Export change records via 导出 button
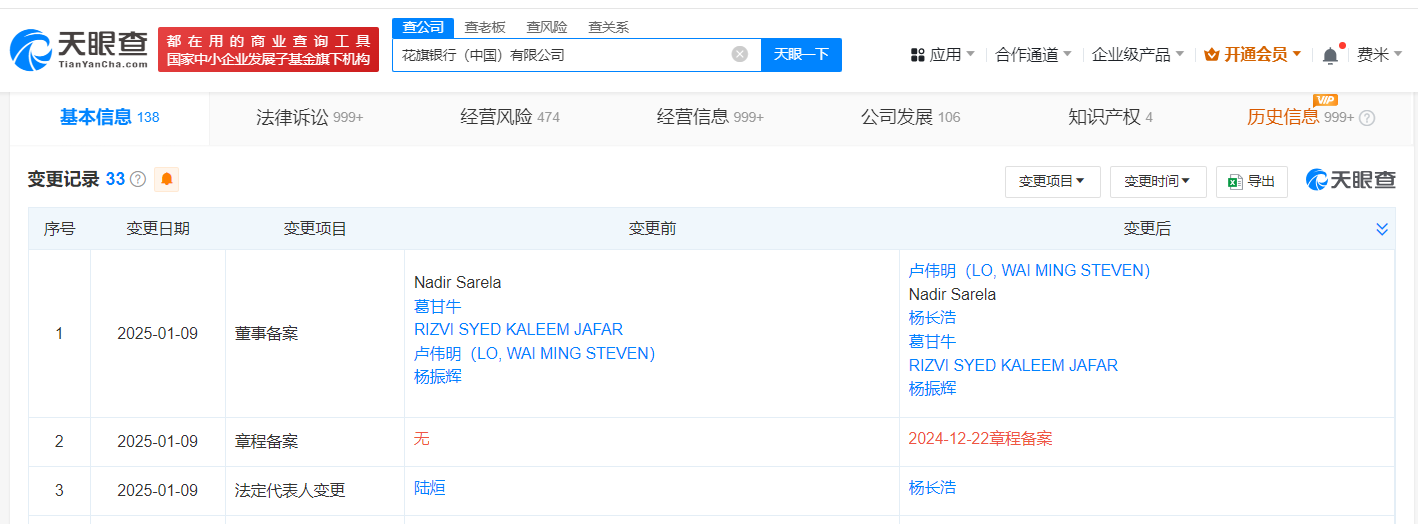Viewport: 1418px width, 524px height. tap(1251, 181)
